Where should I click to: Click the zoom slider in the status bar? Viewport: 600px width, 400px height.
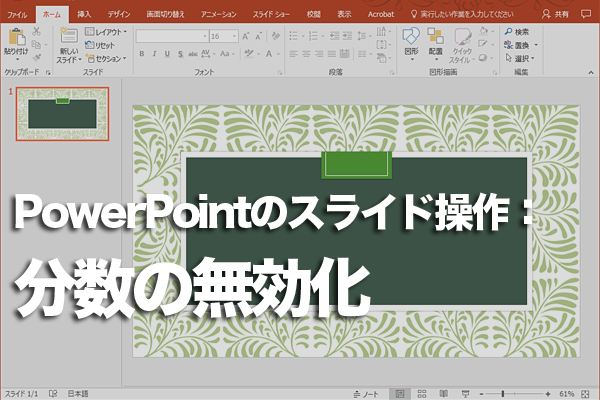[515, 394]
